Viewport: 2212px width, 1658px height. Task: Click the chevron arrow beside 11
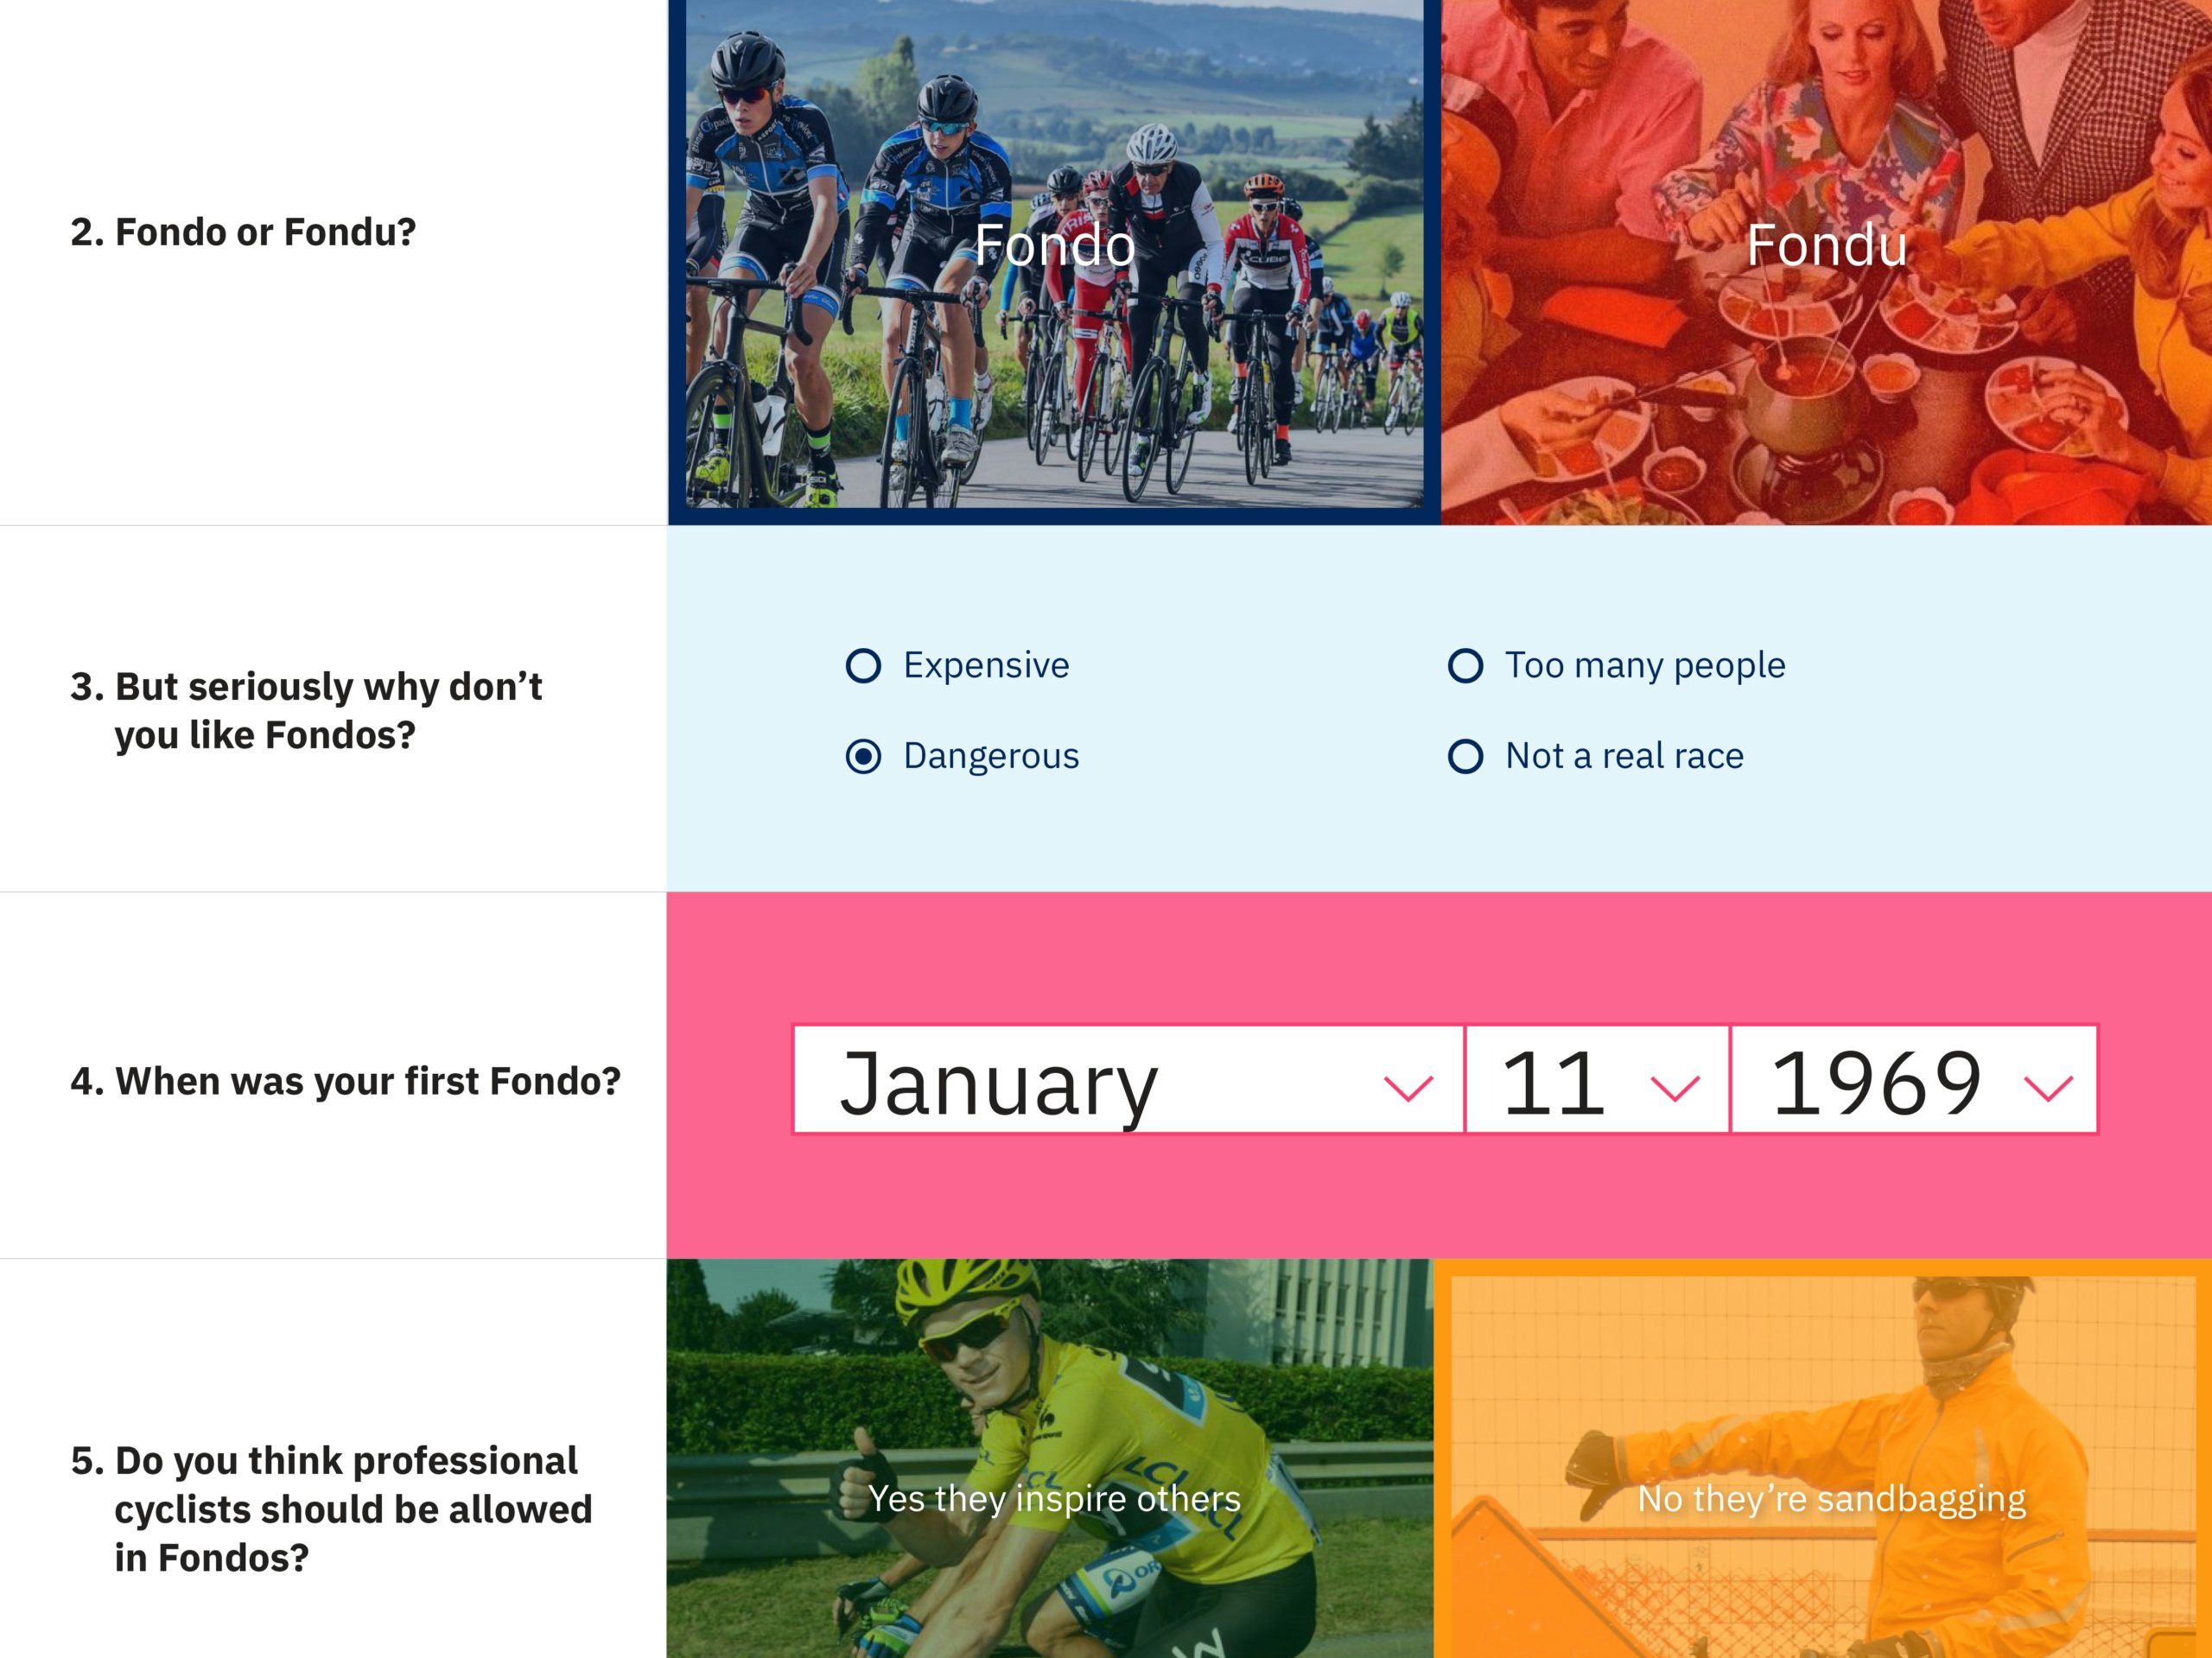[1675, 1087]
